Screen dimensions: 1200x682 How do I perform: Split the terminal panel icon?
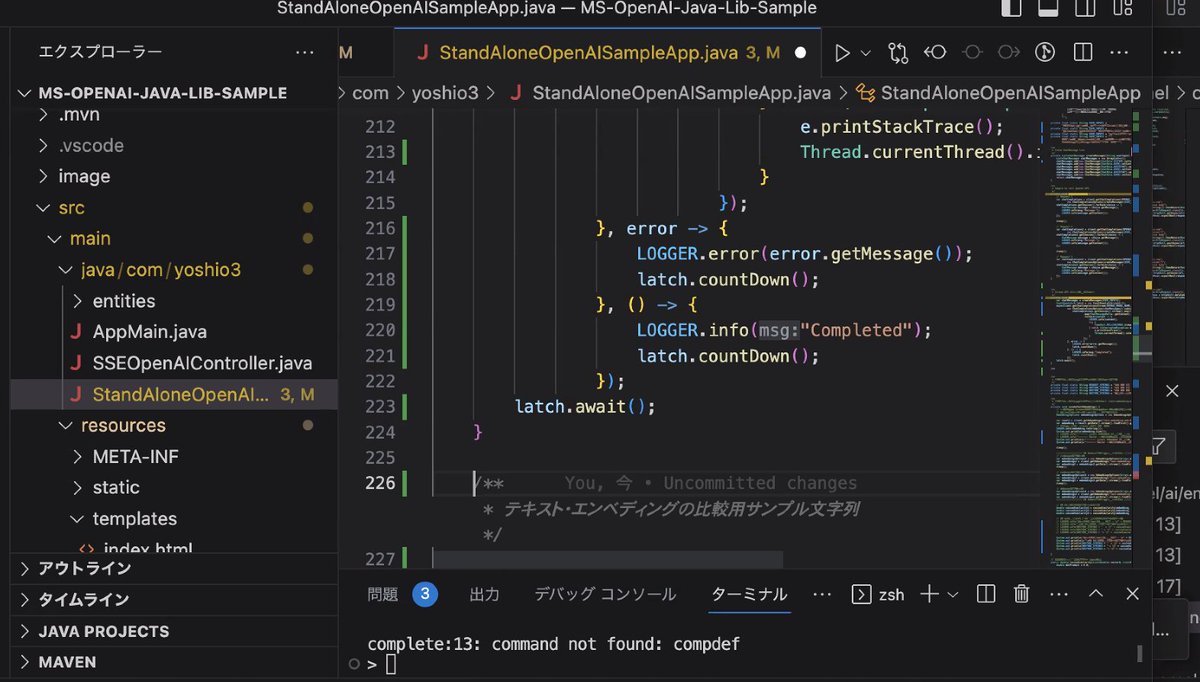pyautogui.click(x=985, y=593)
